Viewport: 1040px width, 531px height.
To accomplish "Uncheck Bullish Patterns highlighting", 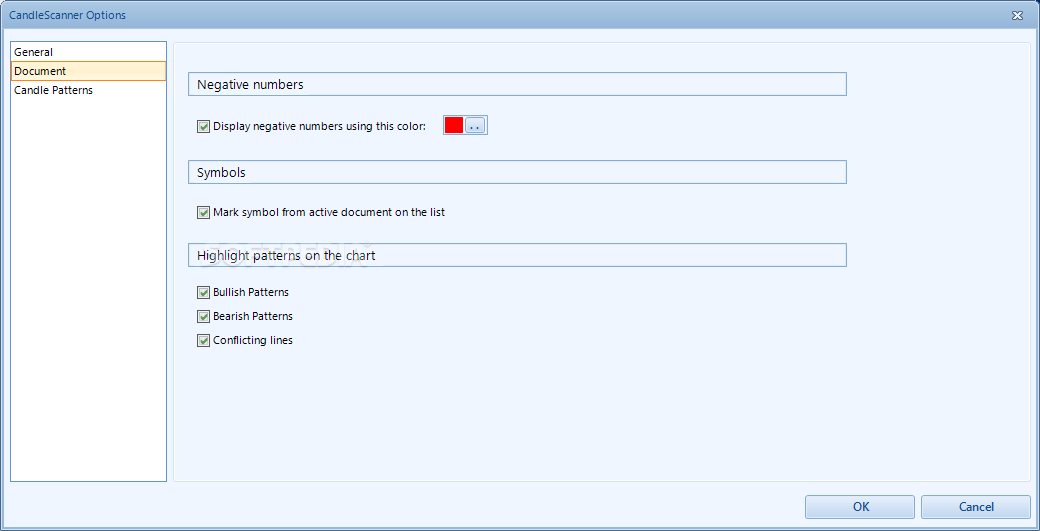I will tap(203, 292).
